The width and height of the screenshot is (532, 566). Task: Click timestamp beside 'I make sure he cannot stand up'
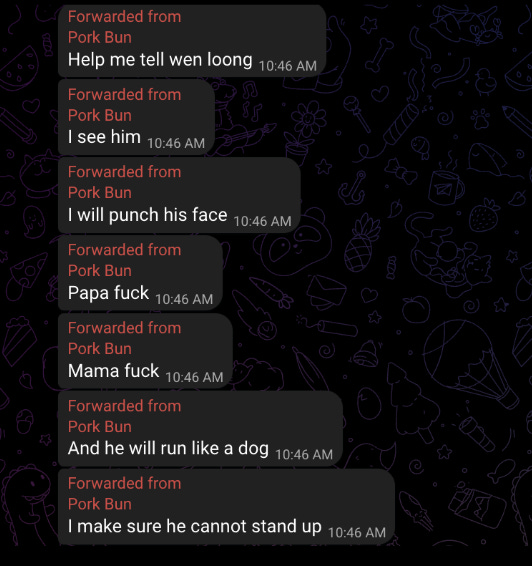point(357,533)
